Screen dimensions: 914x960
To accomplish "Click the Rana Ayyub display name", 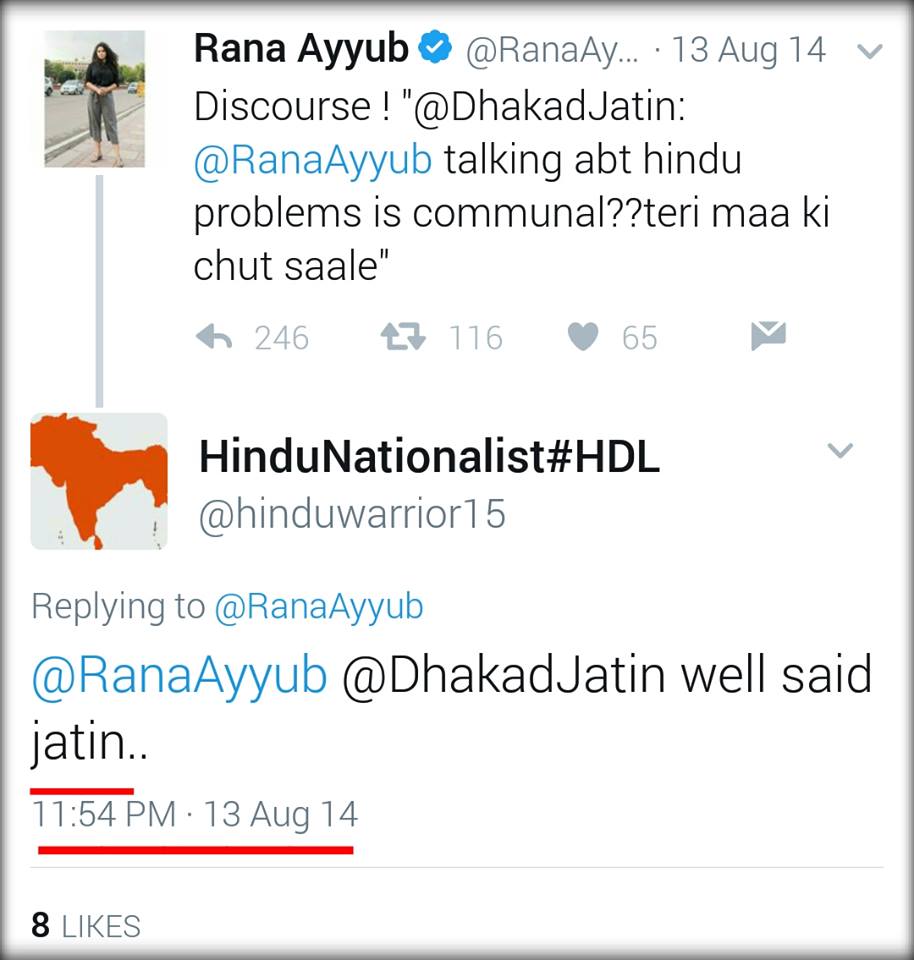I will click(301, 48).
